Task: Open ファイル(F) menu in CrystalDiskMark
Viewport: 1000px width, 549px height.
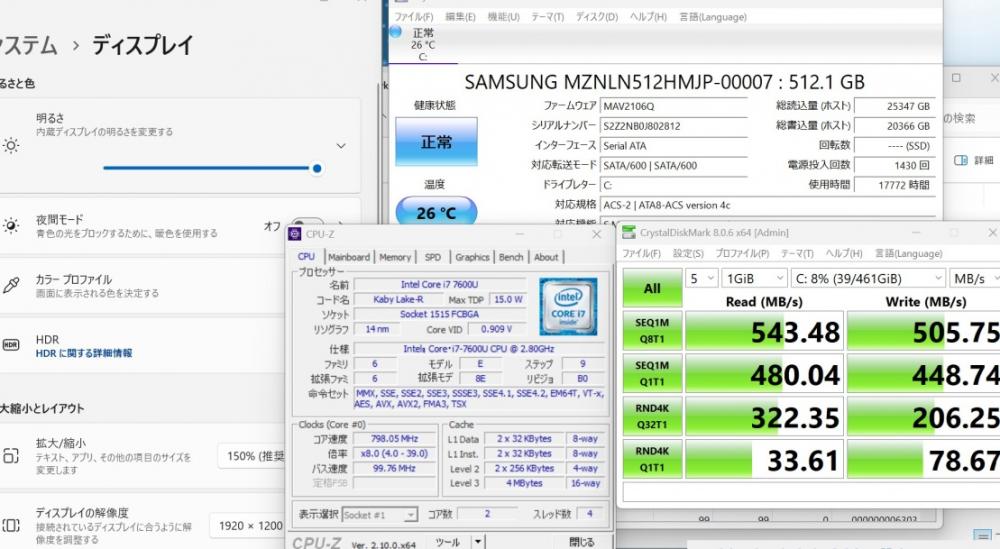Action: (641, 253)
